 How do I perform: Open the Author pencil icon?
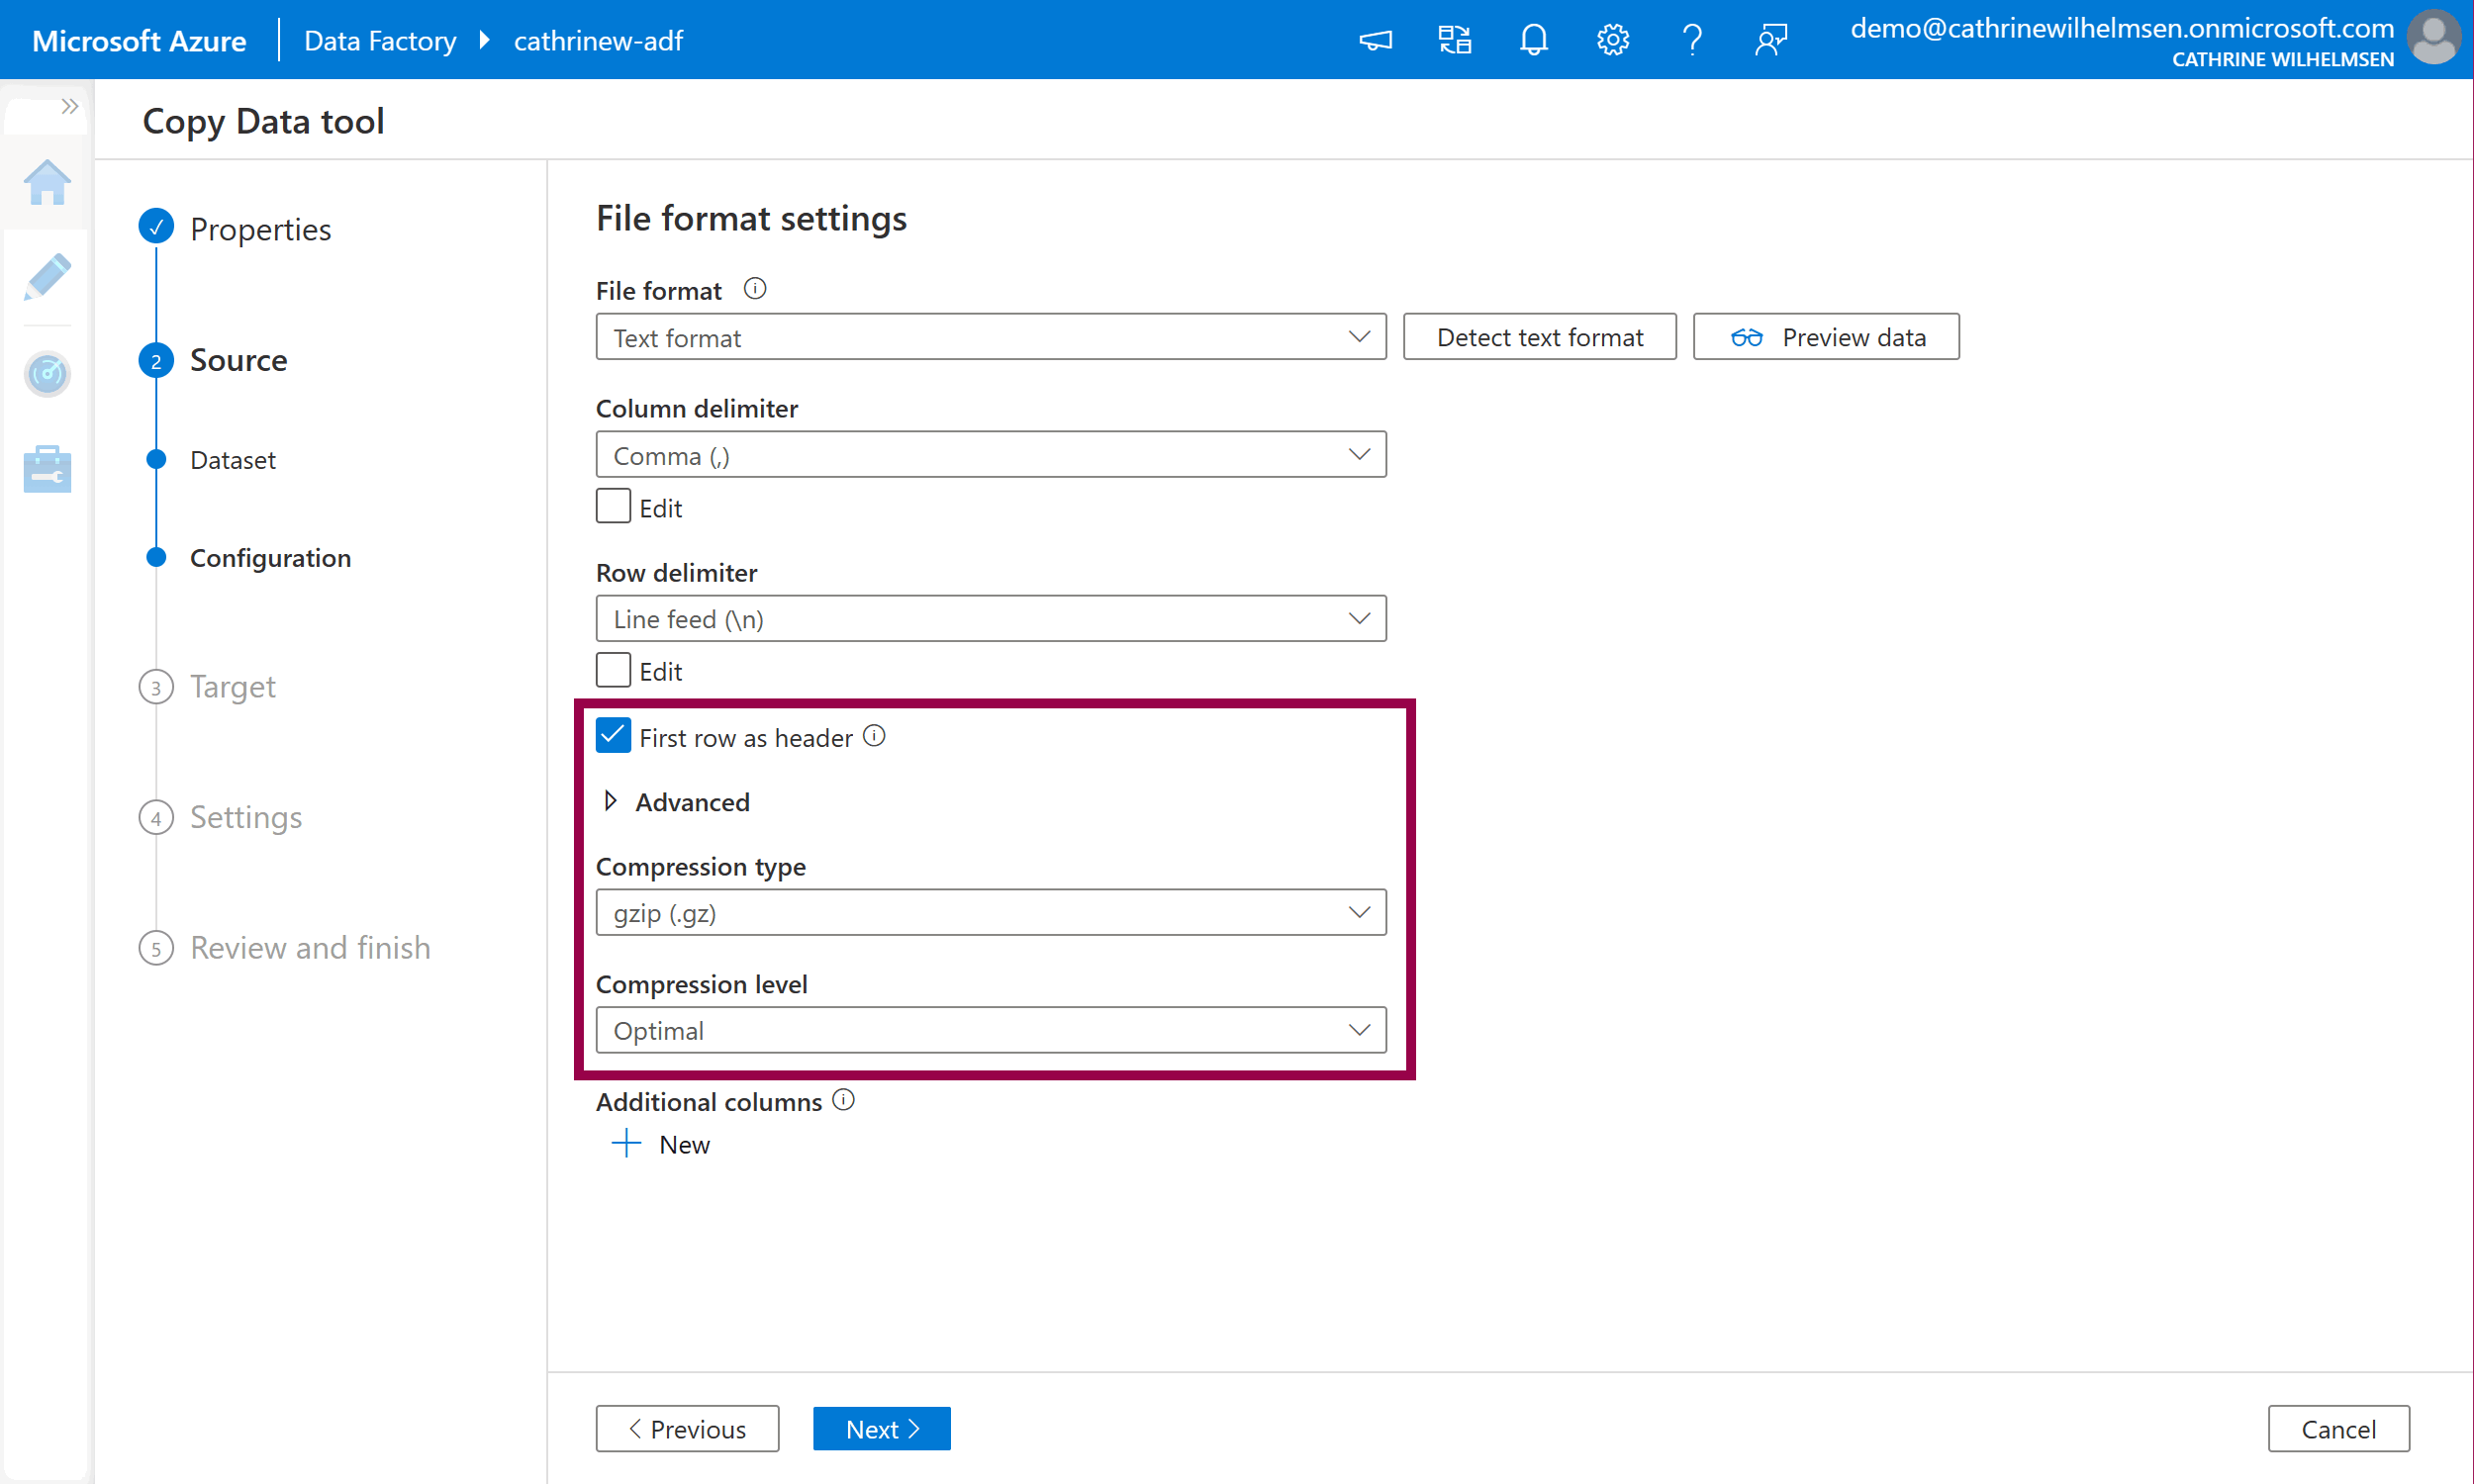(47, 277)
